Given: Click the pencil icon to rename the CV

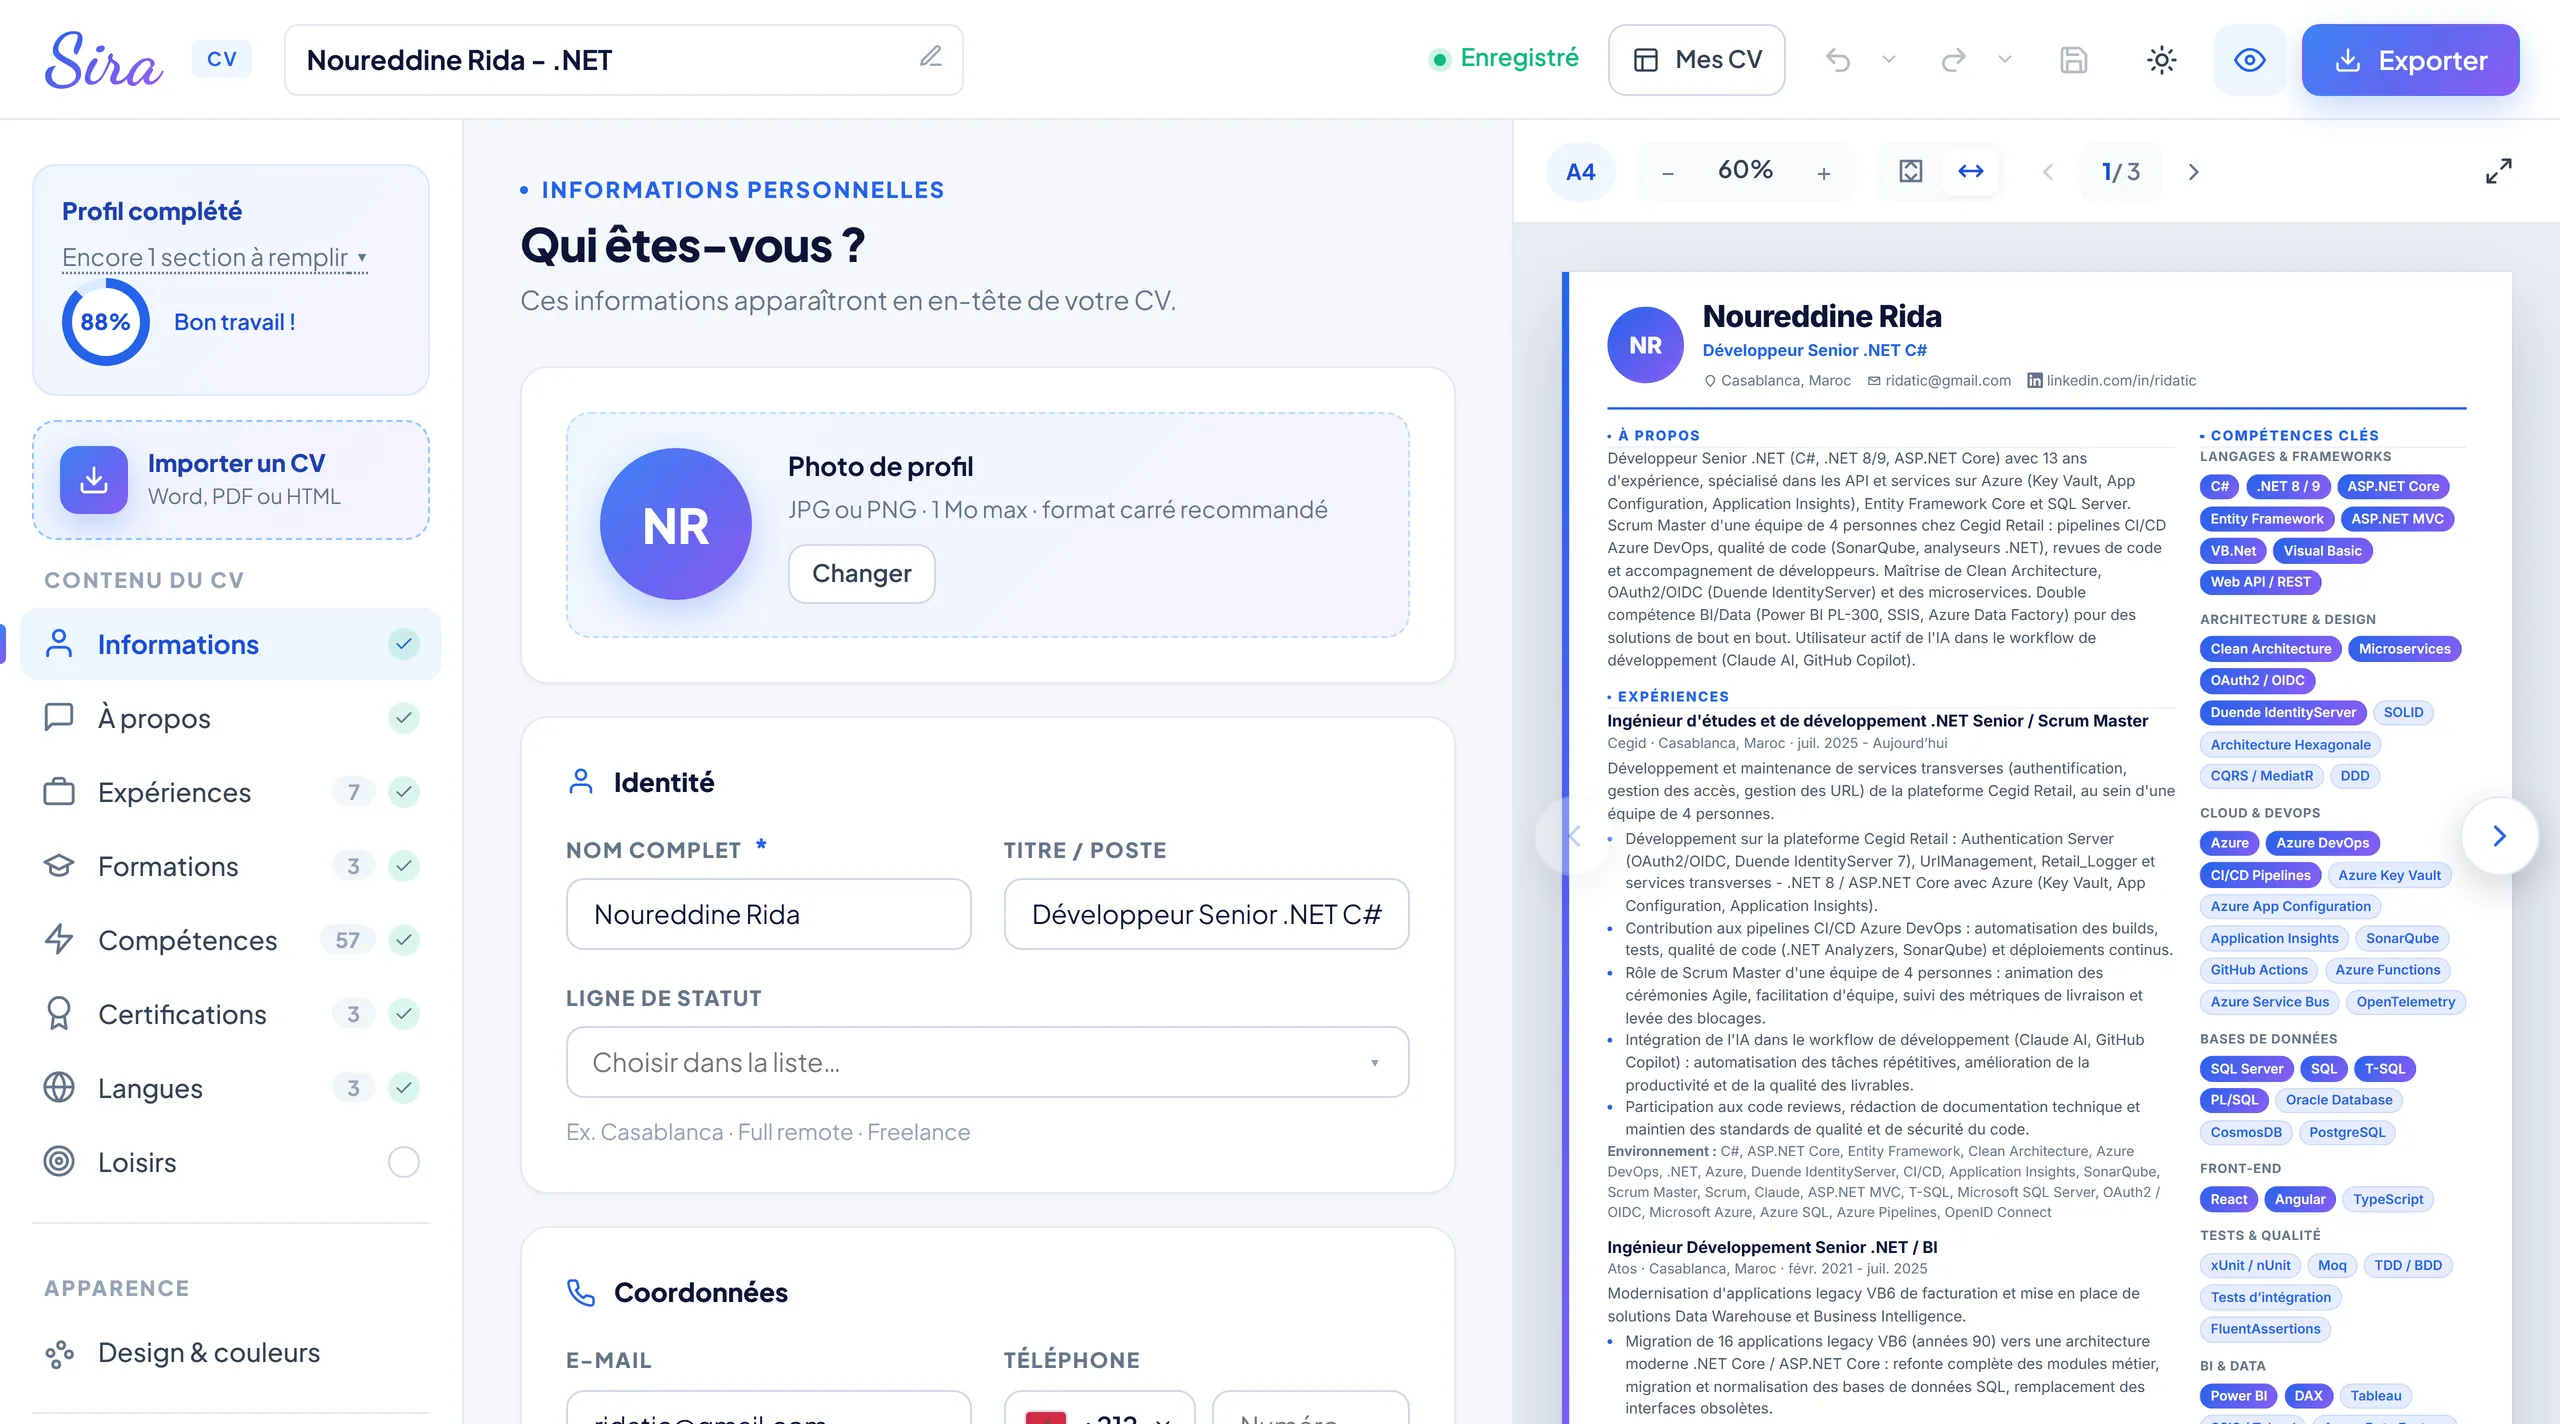Looking at the screenshot, I should 931,57.
